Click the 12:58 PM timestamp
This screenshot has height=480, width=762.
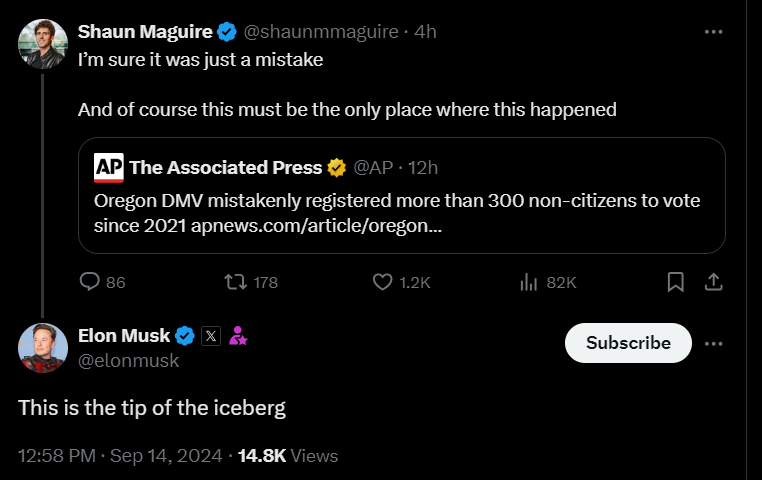(x=58, y=456)
